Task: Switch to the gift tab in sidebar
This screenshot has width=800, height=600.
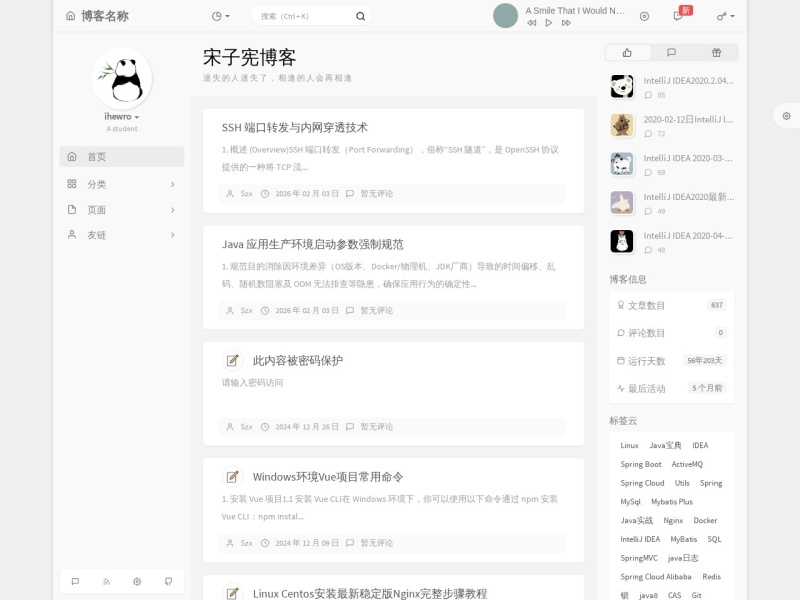Action: [716, 53]
